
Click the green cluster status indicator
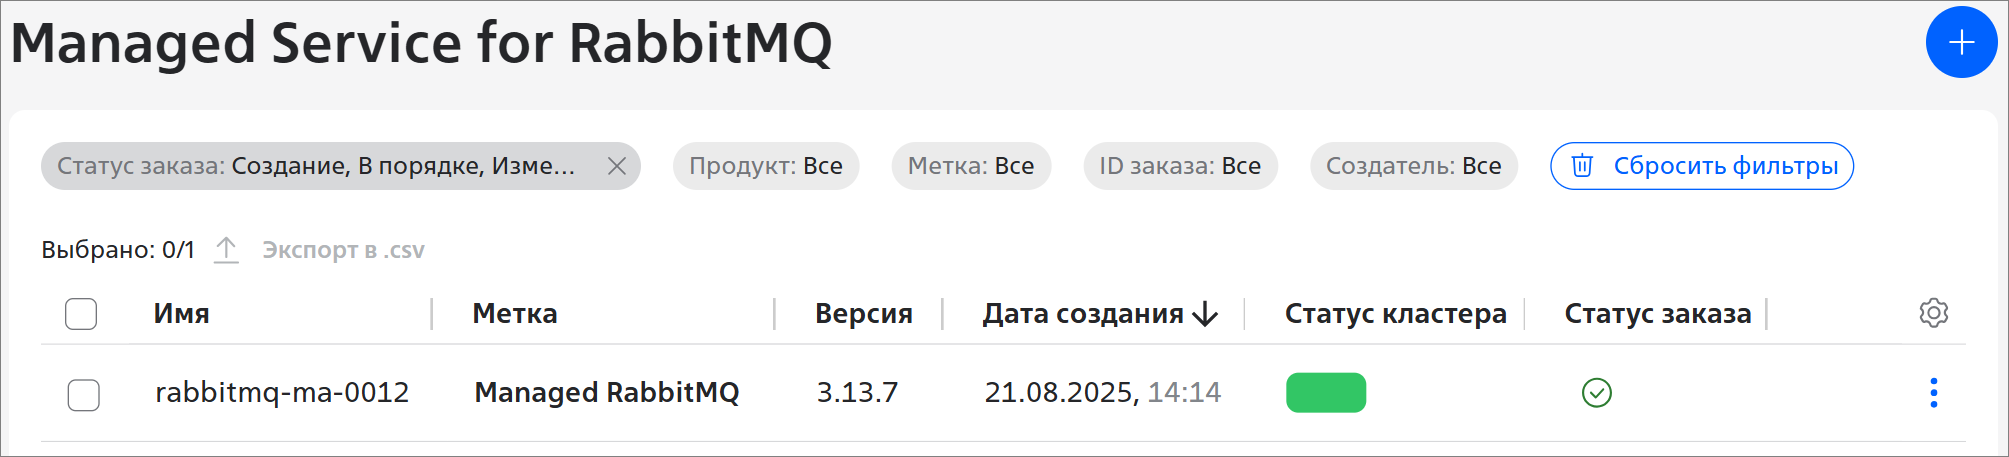point(1325,393)
